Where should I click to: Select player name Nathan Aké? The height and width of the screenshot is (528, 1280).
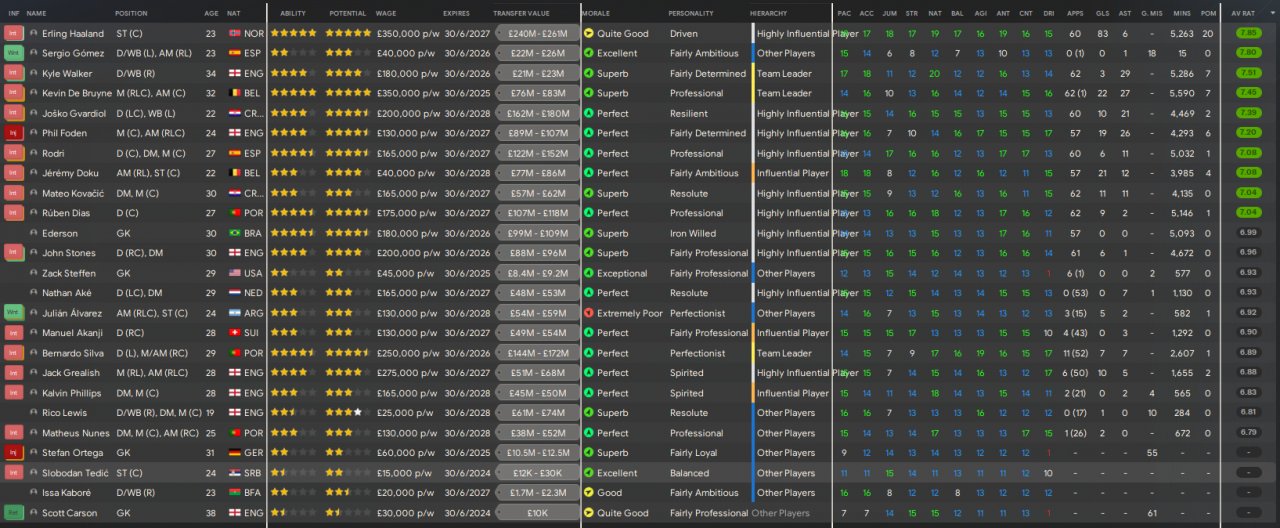(65, 293)
